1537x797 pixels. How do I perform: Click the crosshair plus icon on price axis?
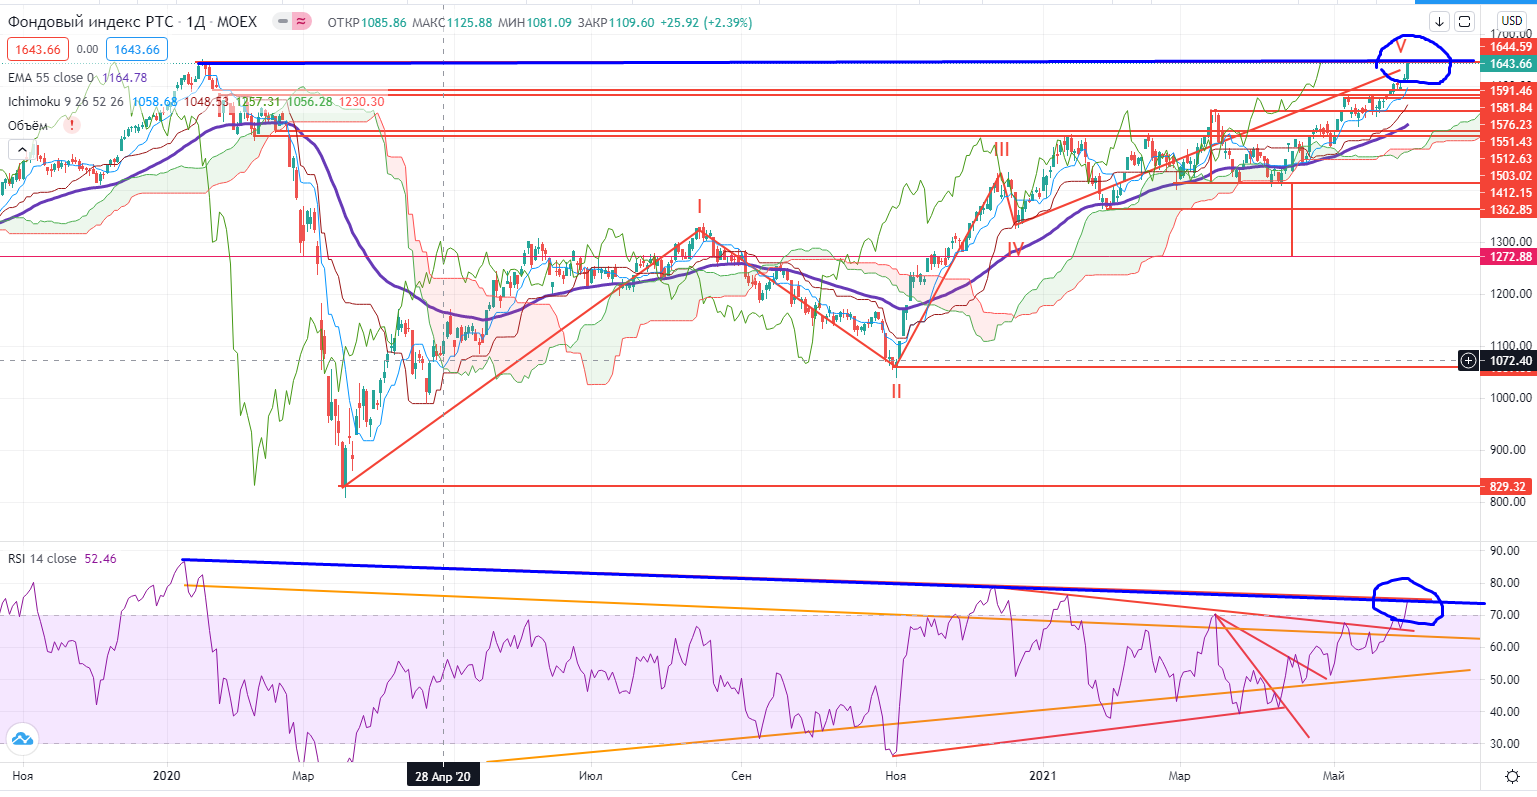(x=1467, y=360)
